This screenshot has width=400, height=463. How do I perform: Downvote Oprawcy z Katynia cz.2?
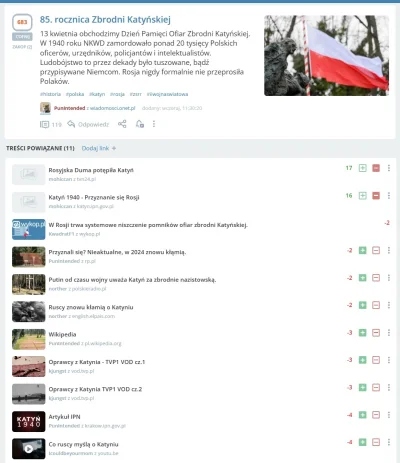point(376,387)
